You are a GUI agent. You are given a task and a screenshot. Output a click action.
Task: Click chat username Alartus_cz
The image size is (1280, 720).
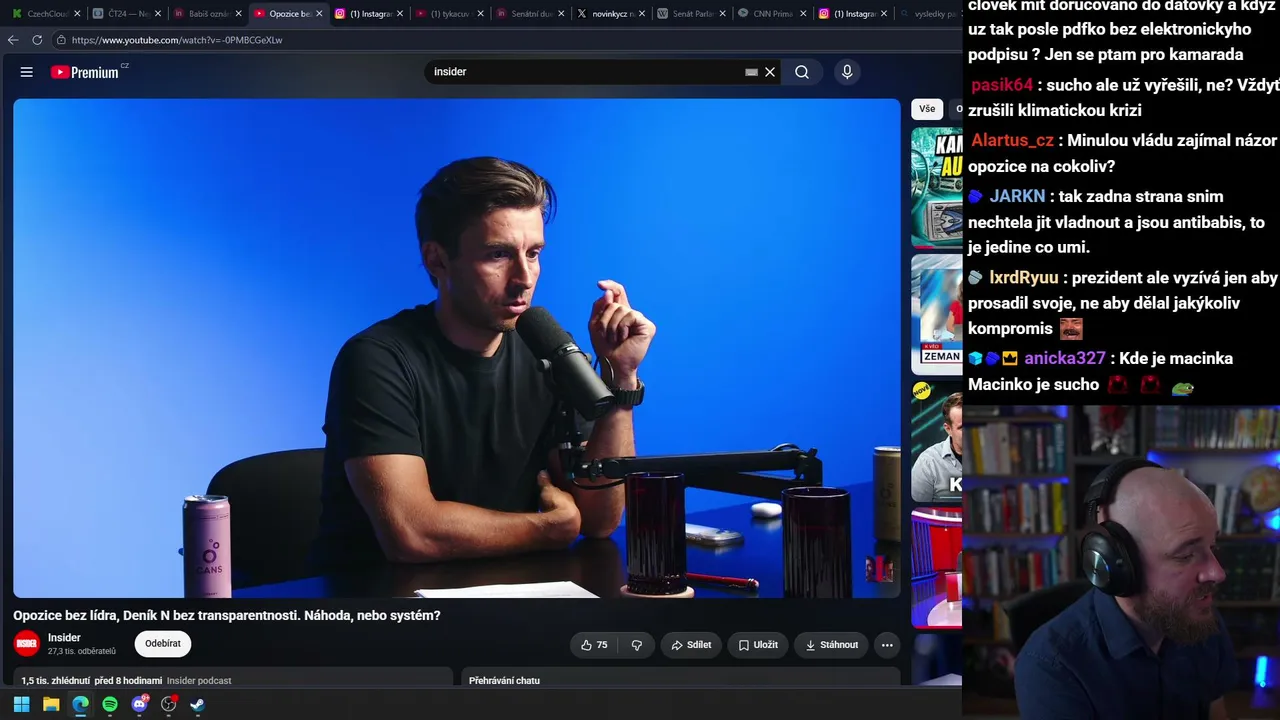coord(1012,141)
